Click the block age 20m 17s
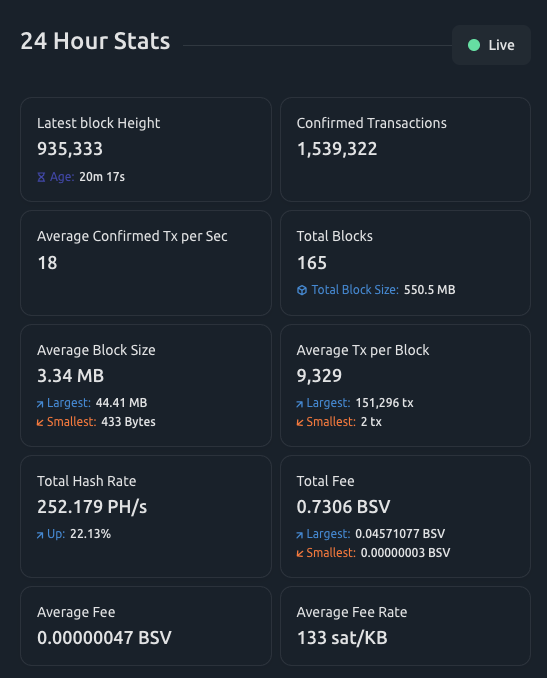This screenshot has width=547, height=678. [x=102, y=177]
